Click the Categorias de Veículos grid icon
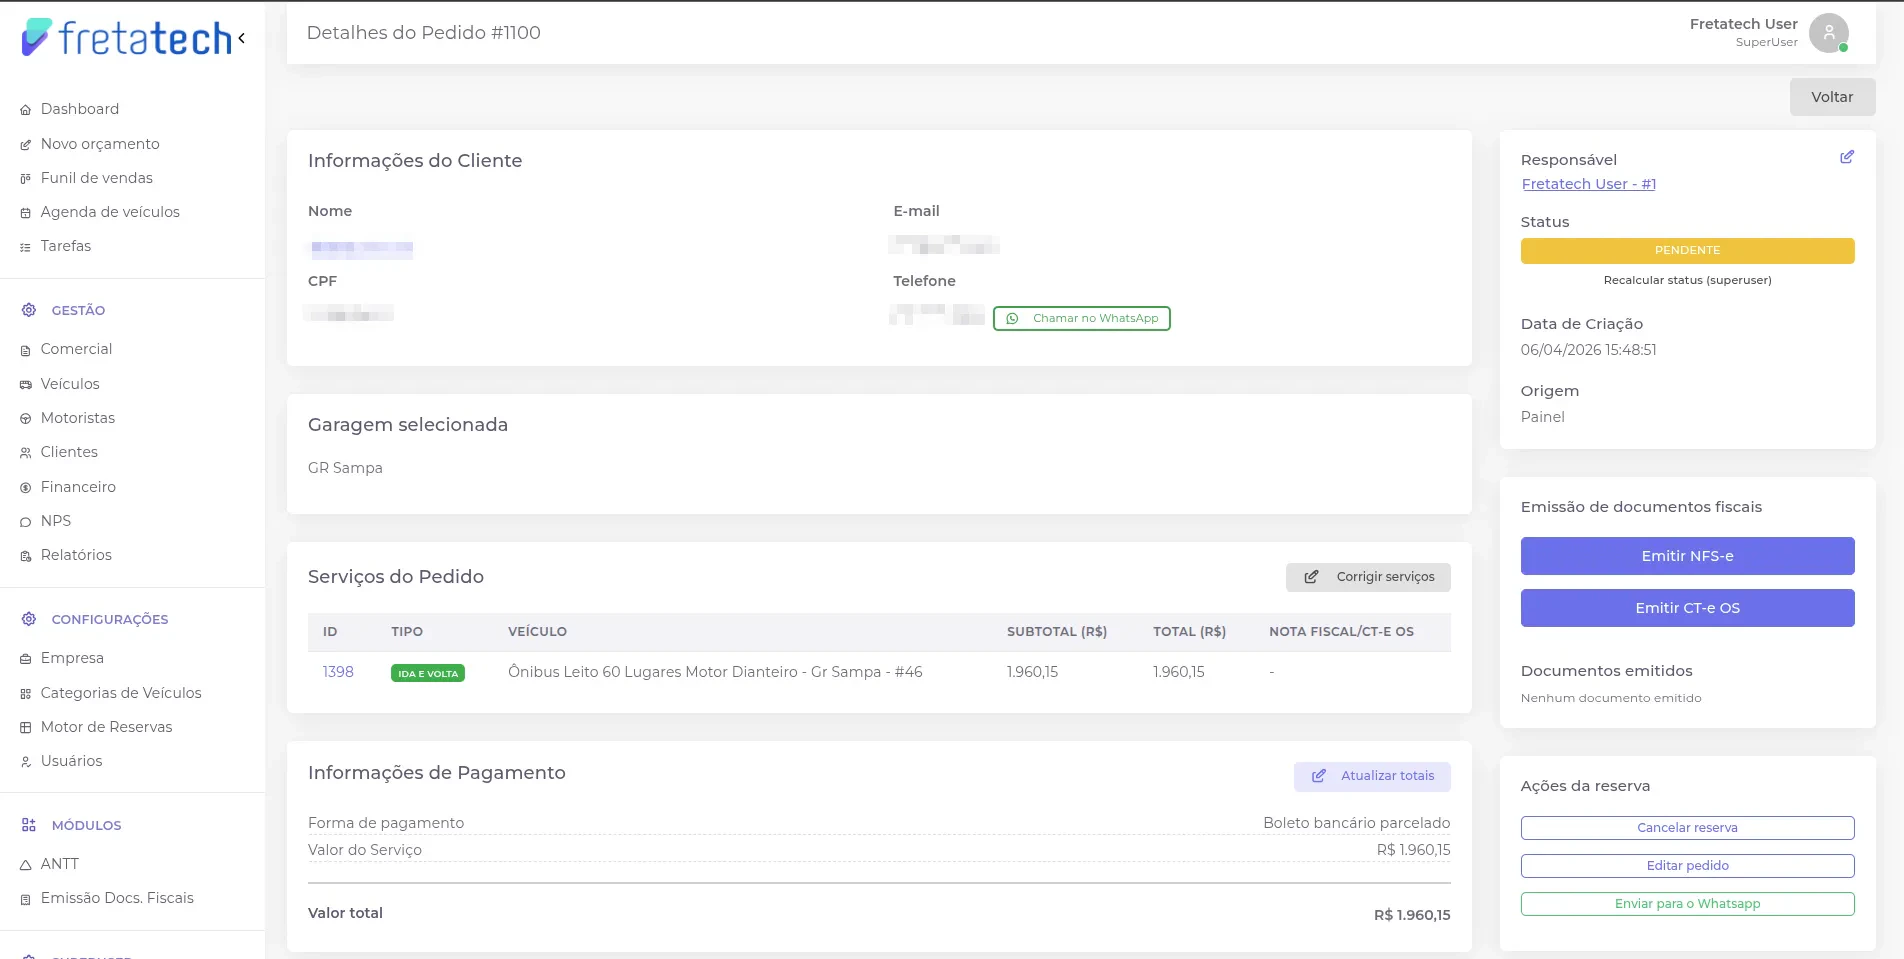1904x959 pixels. tap(26, 694)
